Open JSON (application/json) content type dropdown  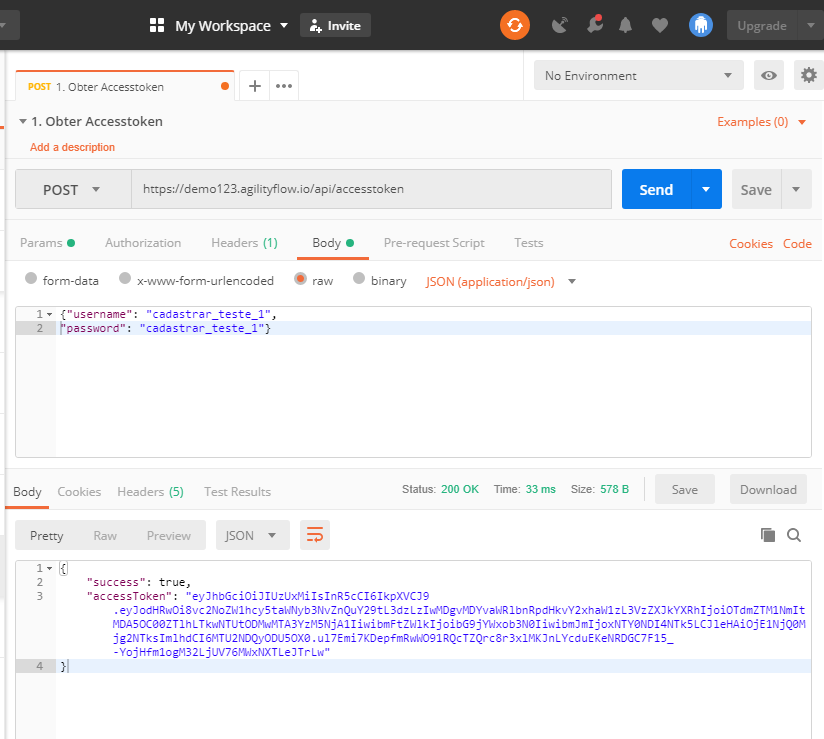click(x=501, y=282)
